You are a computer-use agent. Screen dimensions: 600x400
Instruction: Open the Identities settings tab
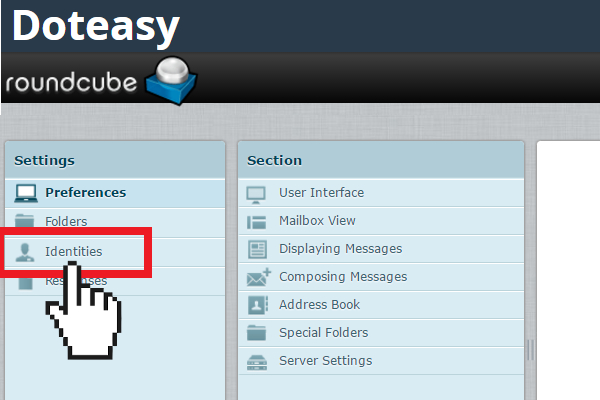point(115,252)
